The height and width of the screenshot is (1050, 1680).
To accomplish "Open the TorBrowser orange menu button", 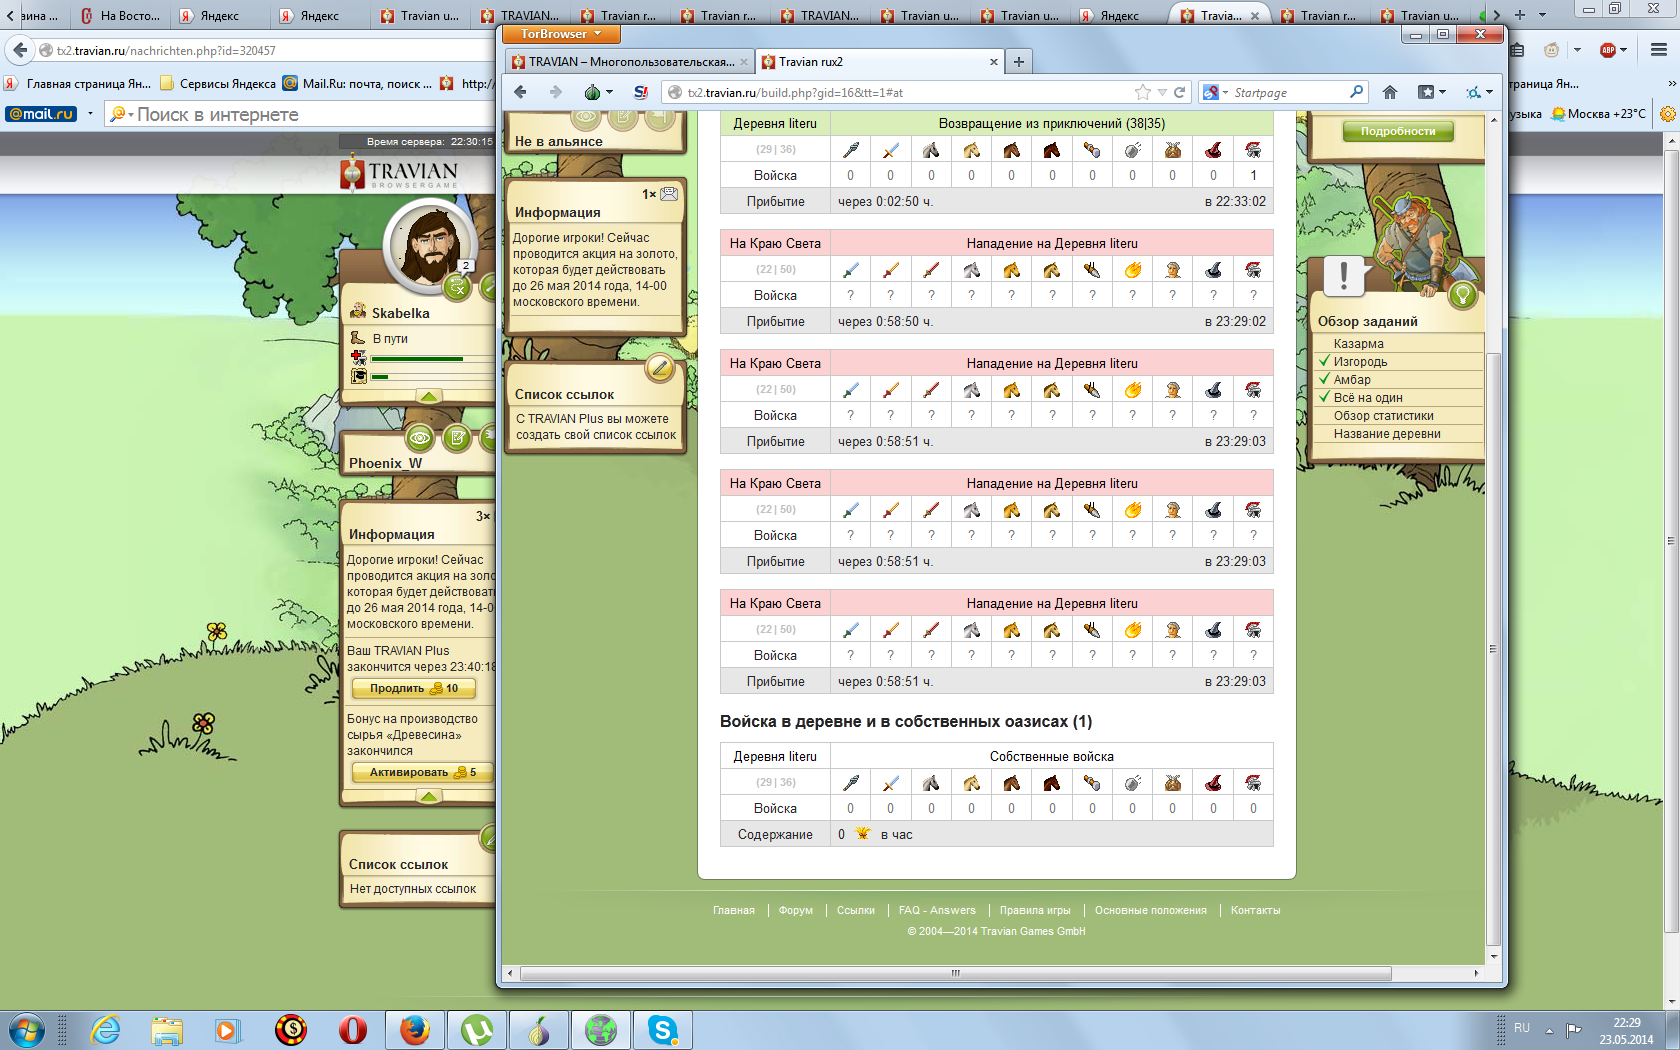I will 560,34.
